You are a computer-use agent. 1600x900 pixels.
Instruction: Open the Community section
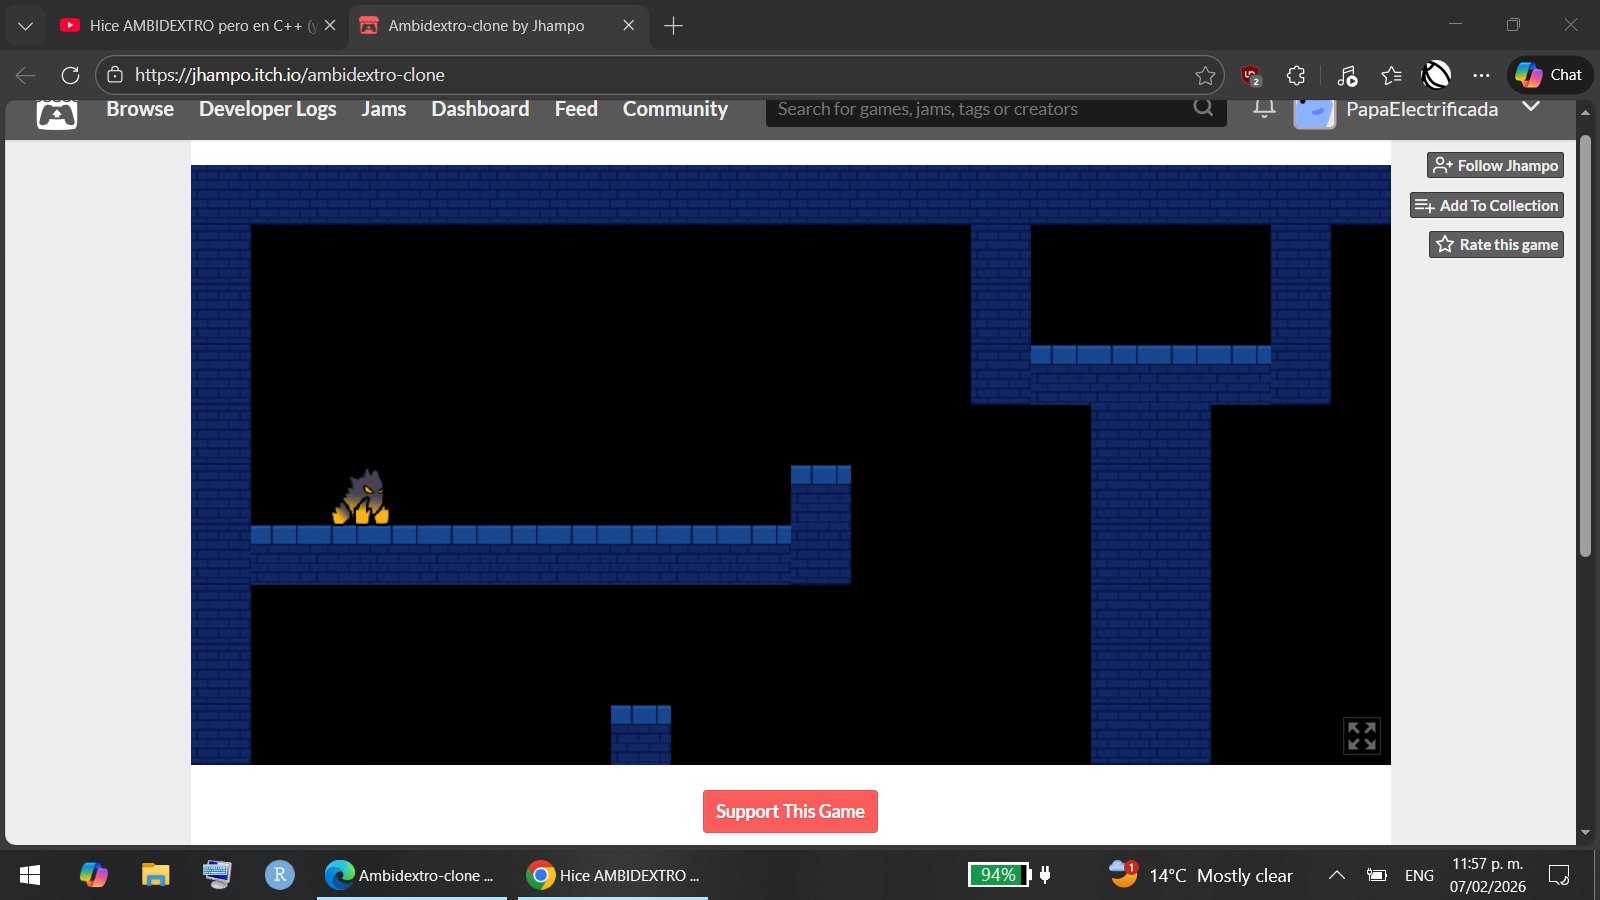675,109
